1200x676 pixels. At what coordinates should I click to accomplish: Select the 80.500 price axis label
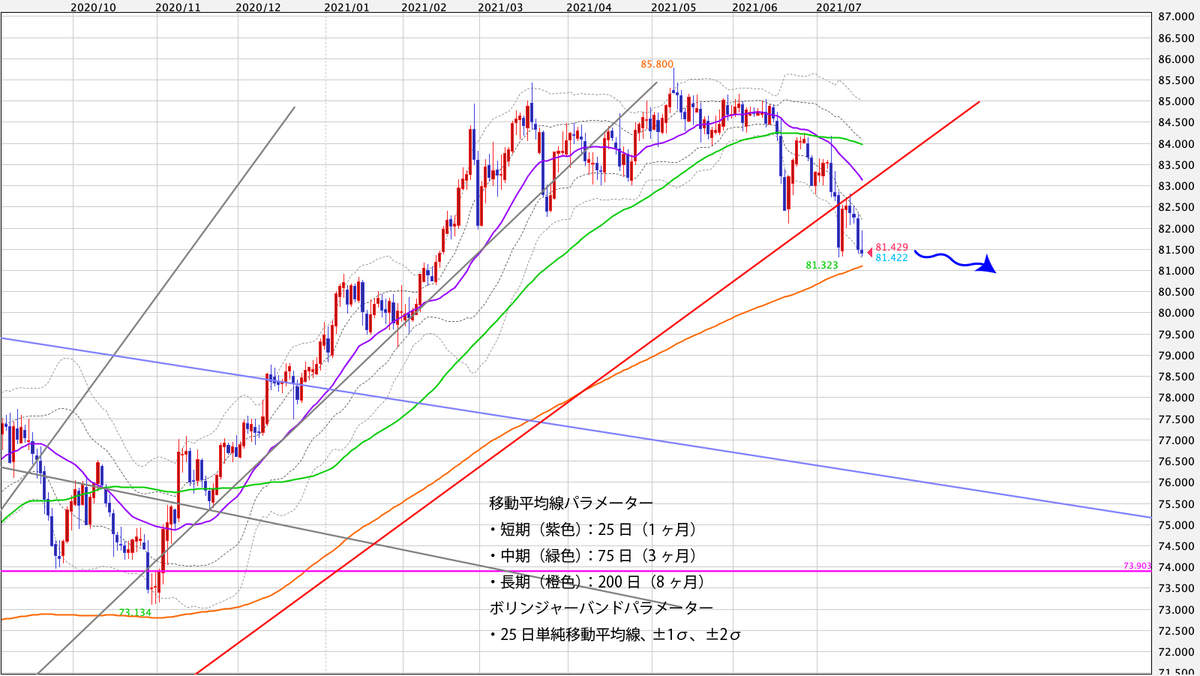pyautogui.click(x=1178, y=293)
